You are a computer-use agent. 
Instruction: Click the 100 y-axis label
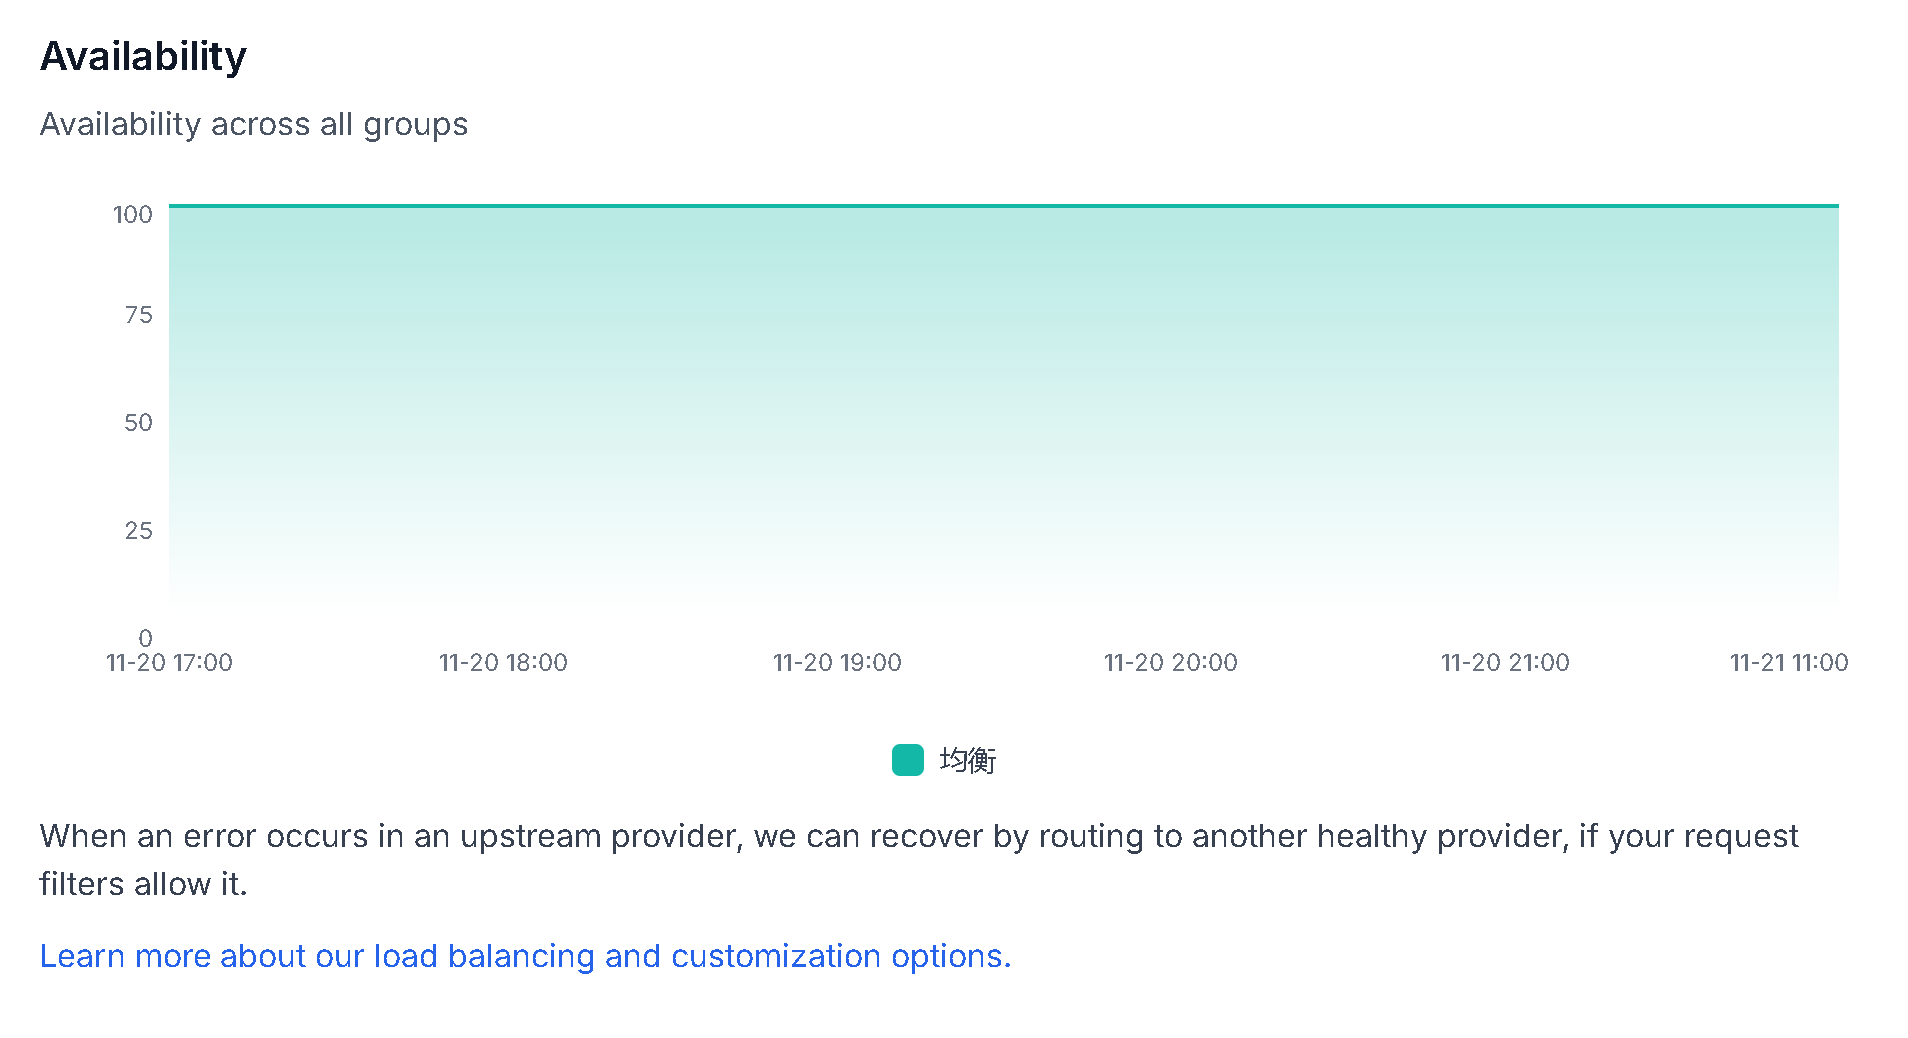click(133, 215)
